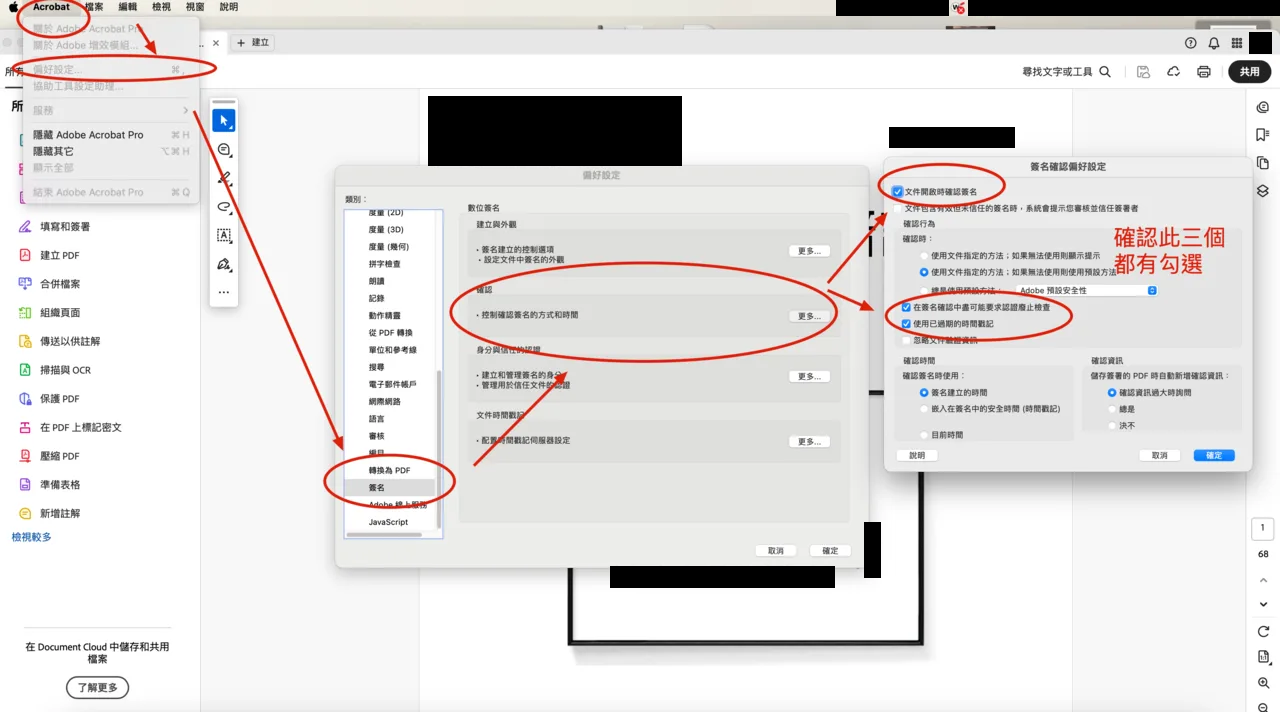Toggle 使用已過期的時間戳記 checkbox
This screenshot has height=712, width=1280.
pos(906,324)
